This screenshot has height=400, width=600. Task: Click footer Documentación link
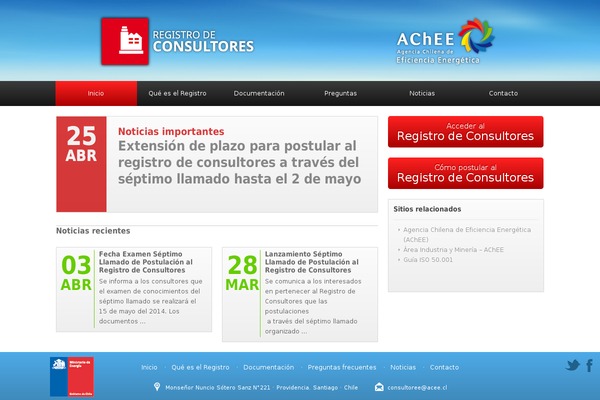(x=269, y=367)
